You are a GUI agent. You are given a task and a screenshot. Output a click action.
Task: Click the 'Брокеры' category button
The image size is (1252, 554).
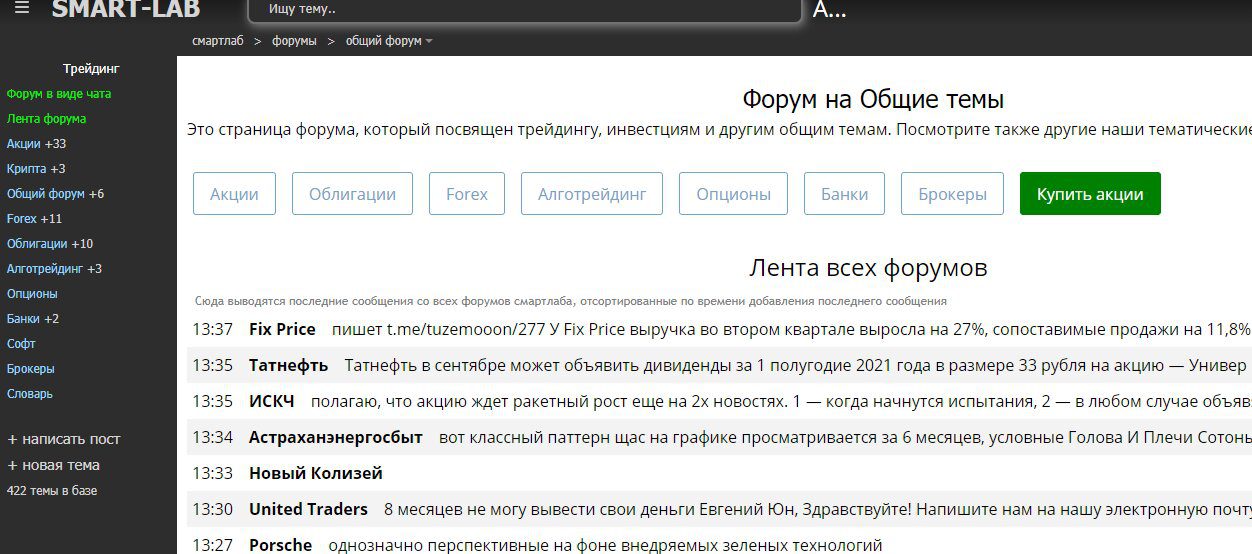(952, 194)
